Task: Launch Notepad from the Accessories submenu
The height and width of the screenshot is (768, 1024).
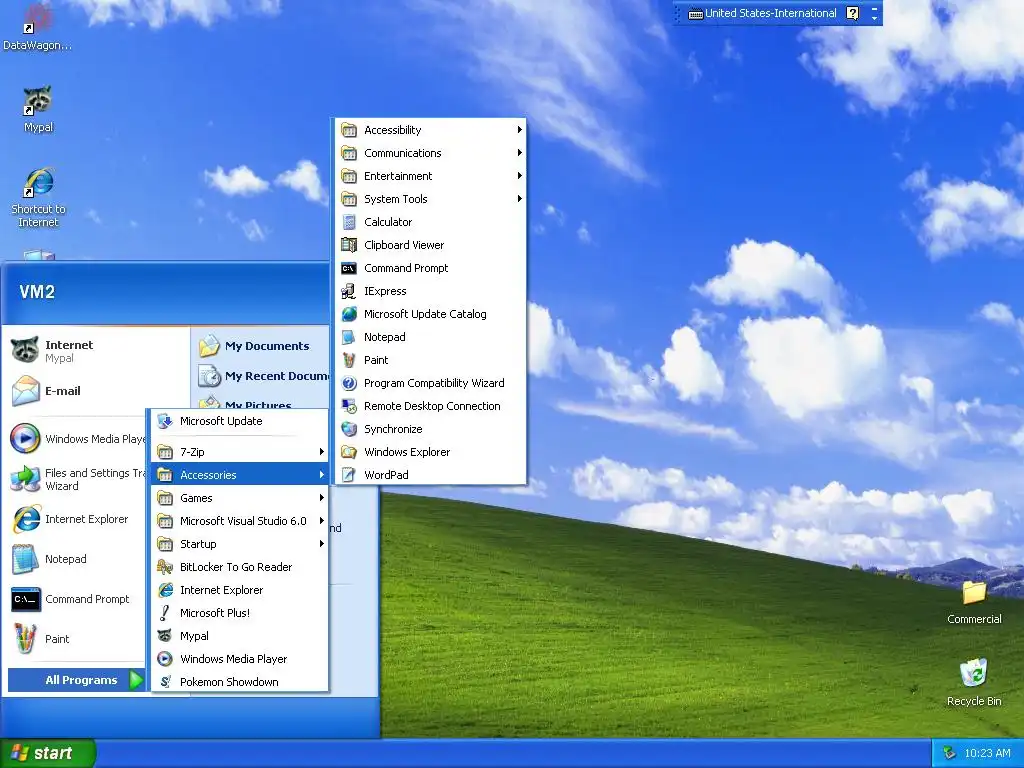Action: tap(430, 337)
